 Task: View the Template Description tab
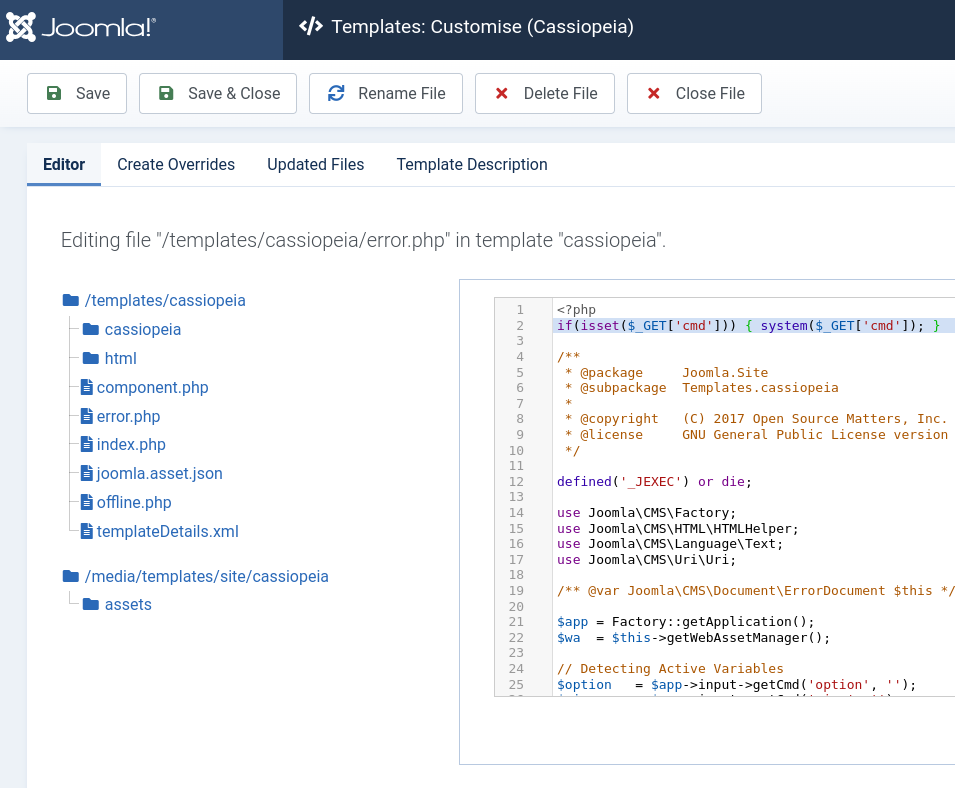click(472, 164)
